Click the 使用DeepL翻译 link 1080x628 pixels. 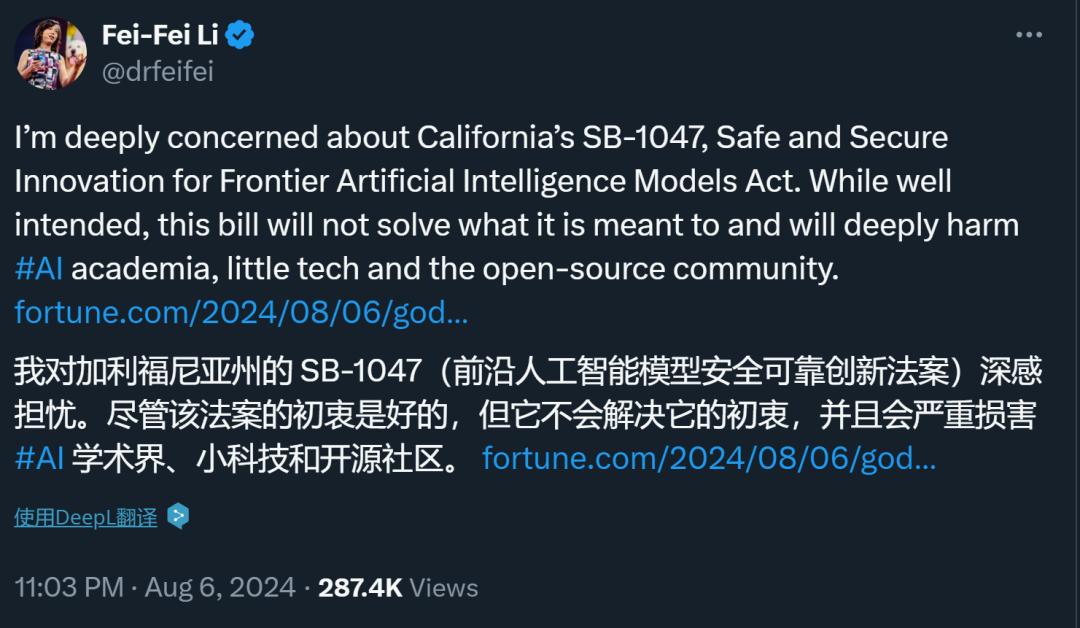tap(86, 518)
